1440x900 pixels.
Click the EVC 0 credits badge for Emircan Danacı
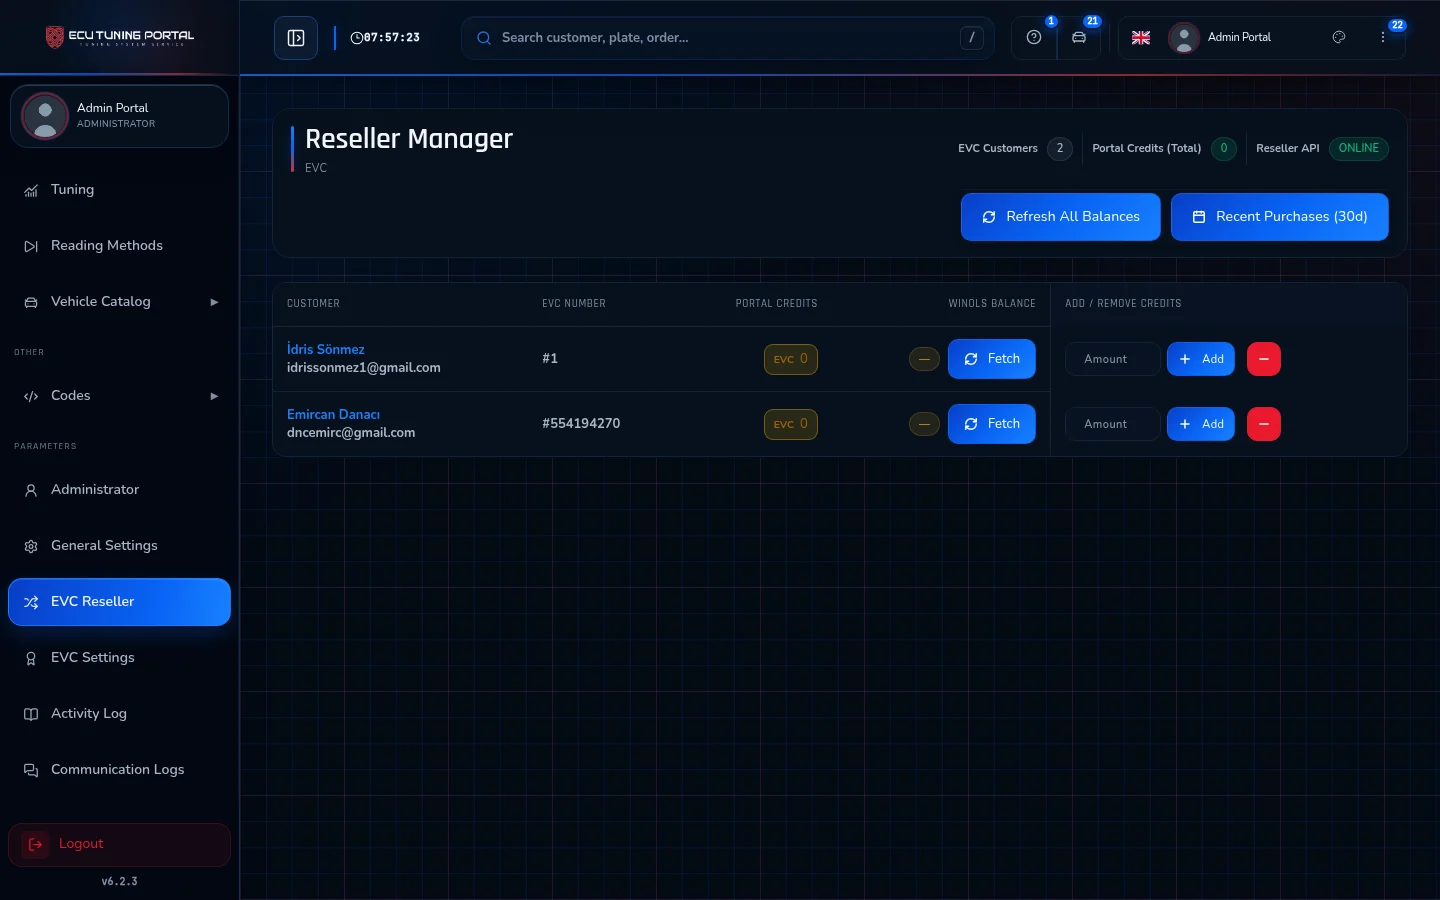[791, 424]
